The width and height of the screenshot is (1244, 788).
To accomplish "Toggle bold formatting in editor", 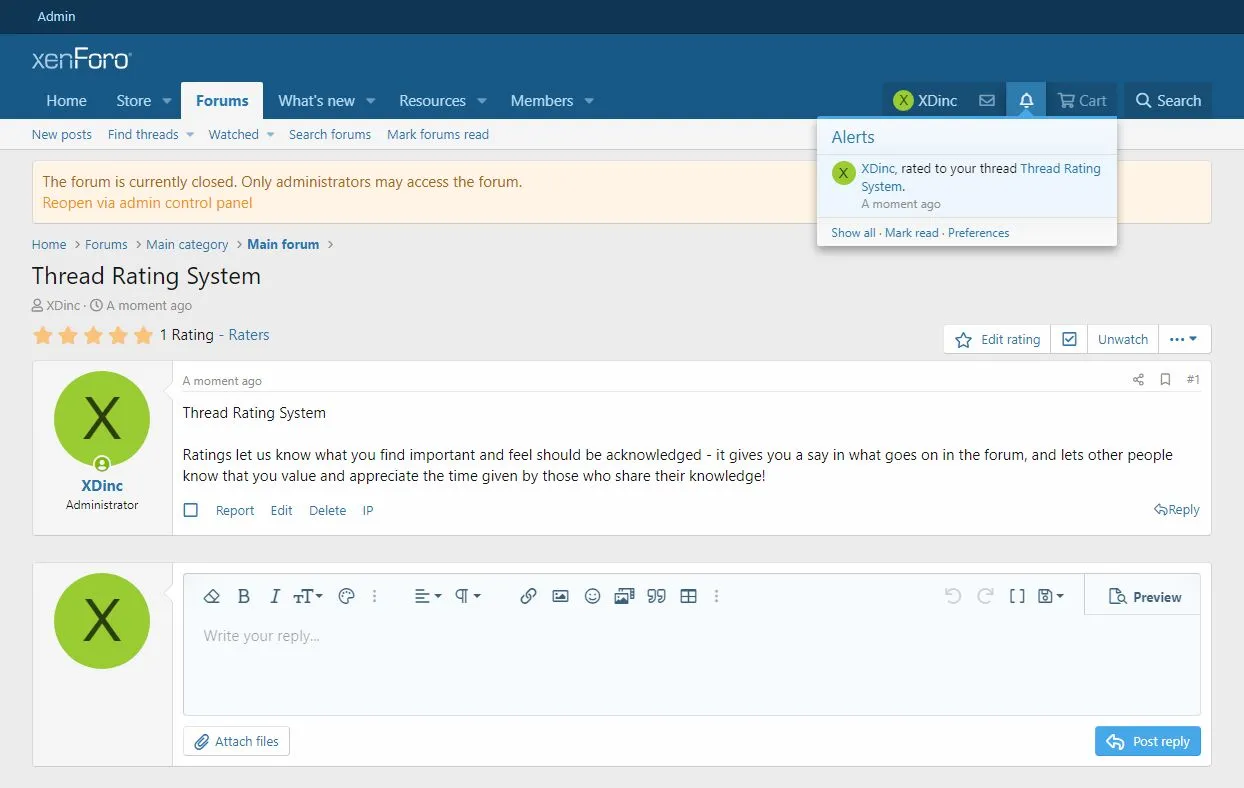I will tap(243, 596).
